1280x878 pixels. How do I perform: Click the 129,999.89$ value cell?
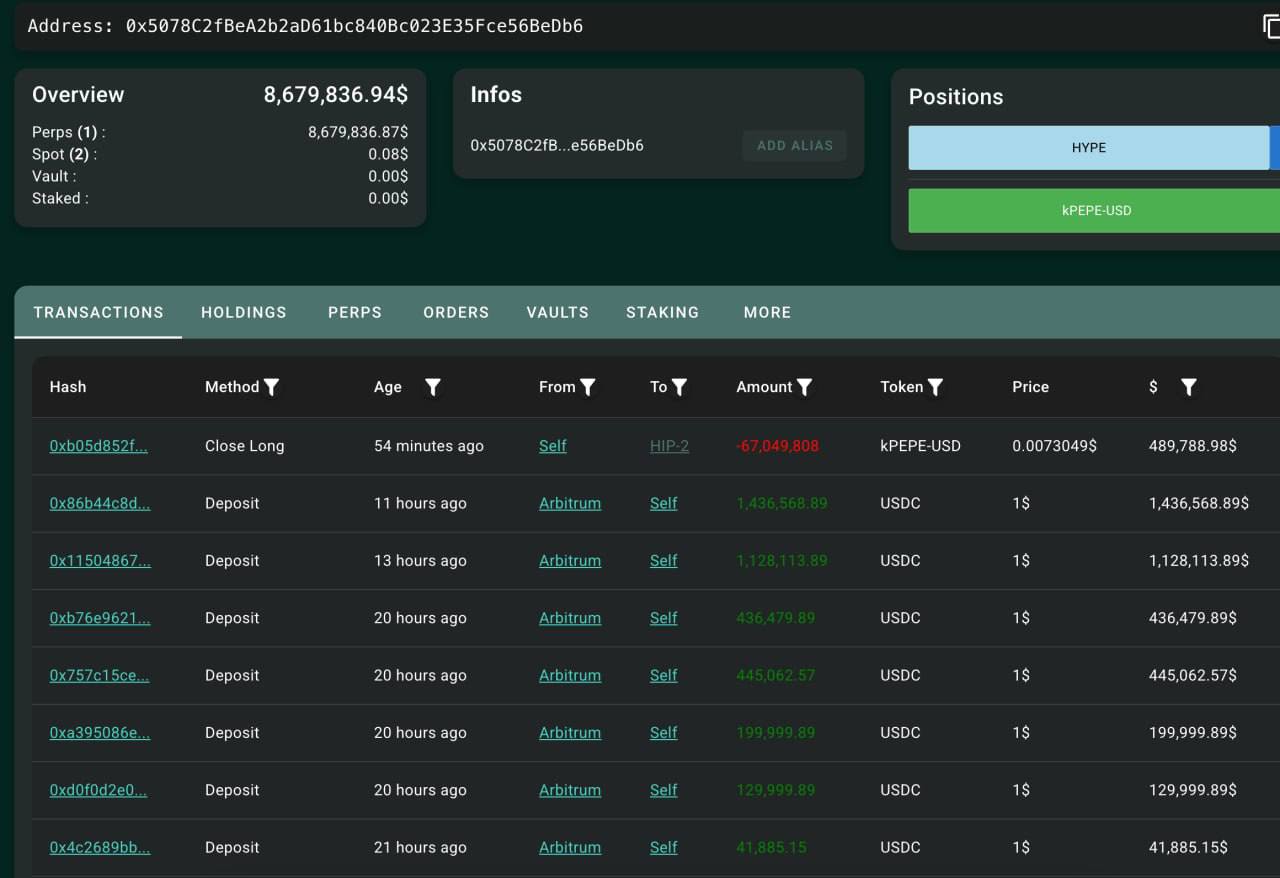point(1192,790)
